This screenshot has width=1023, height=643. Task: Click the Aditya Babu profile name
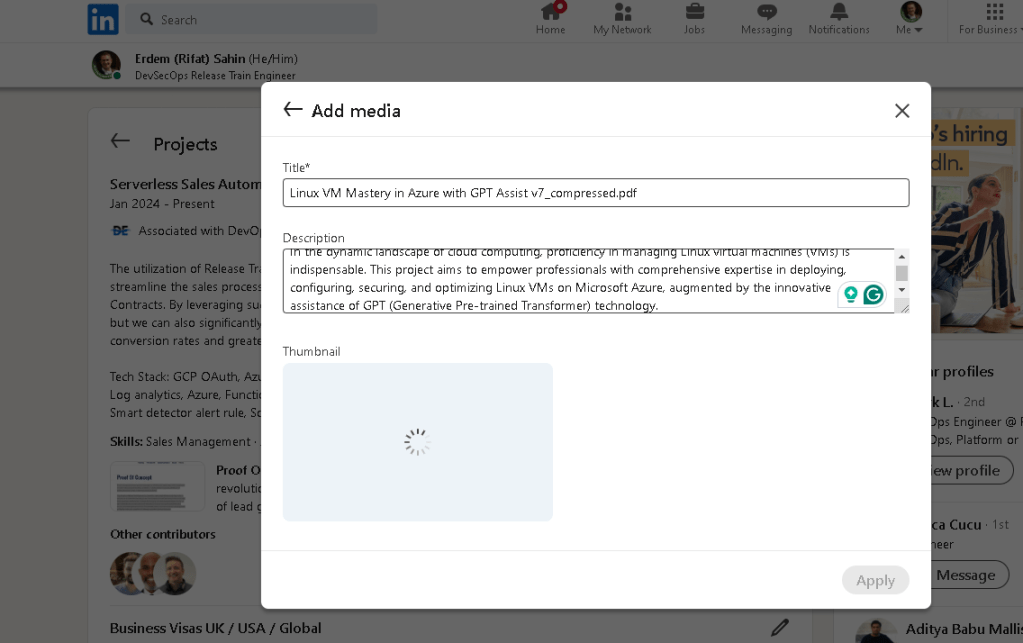click(964, 629)
